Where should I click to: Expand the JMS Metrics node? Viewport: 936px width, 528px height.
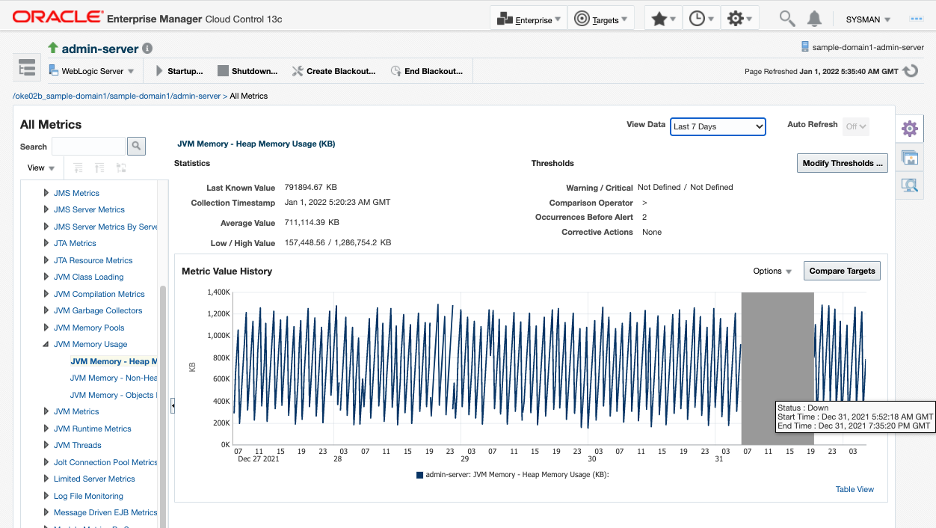point(46,193)
